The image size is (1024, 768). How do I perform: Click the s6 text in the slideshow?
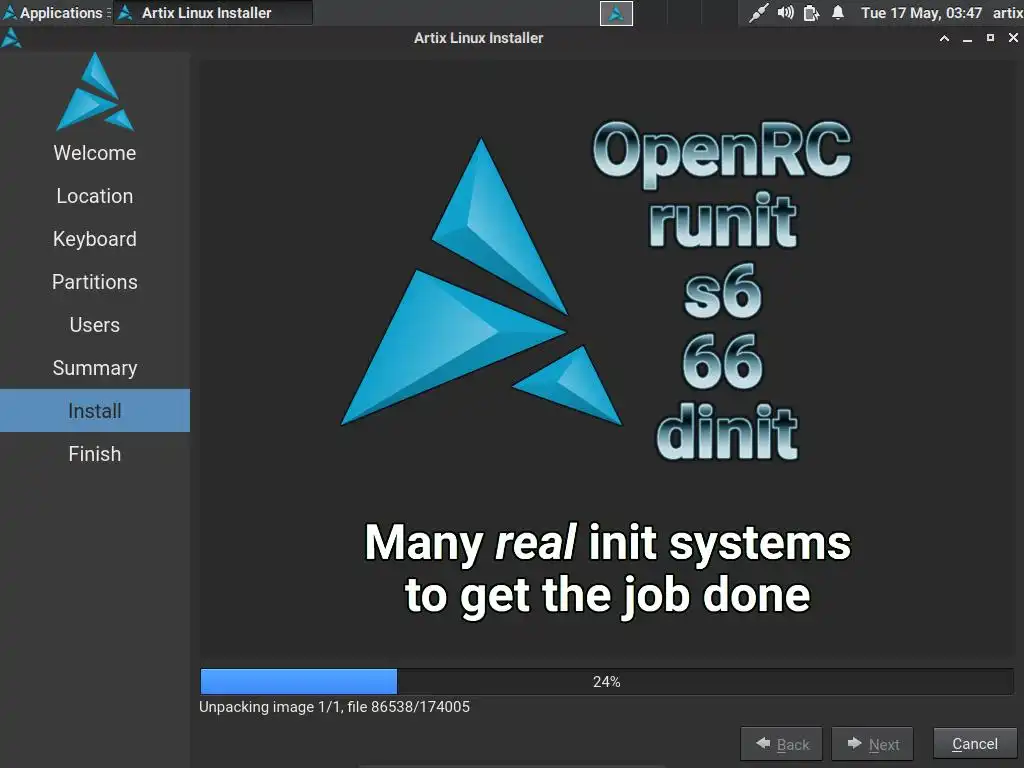[723, 292]
